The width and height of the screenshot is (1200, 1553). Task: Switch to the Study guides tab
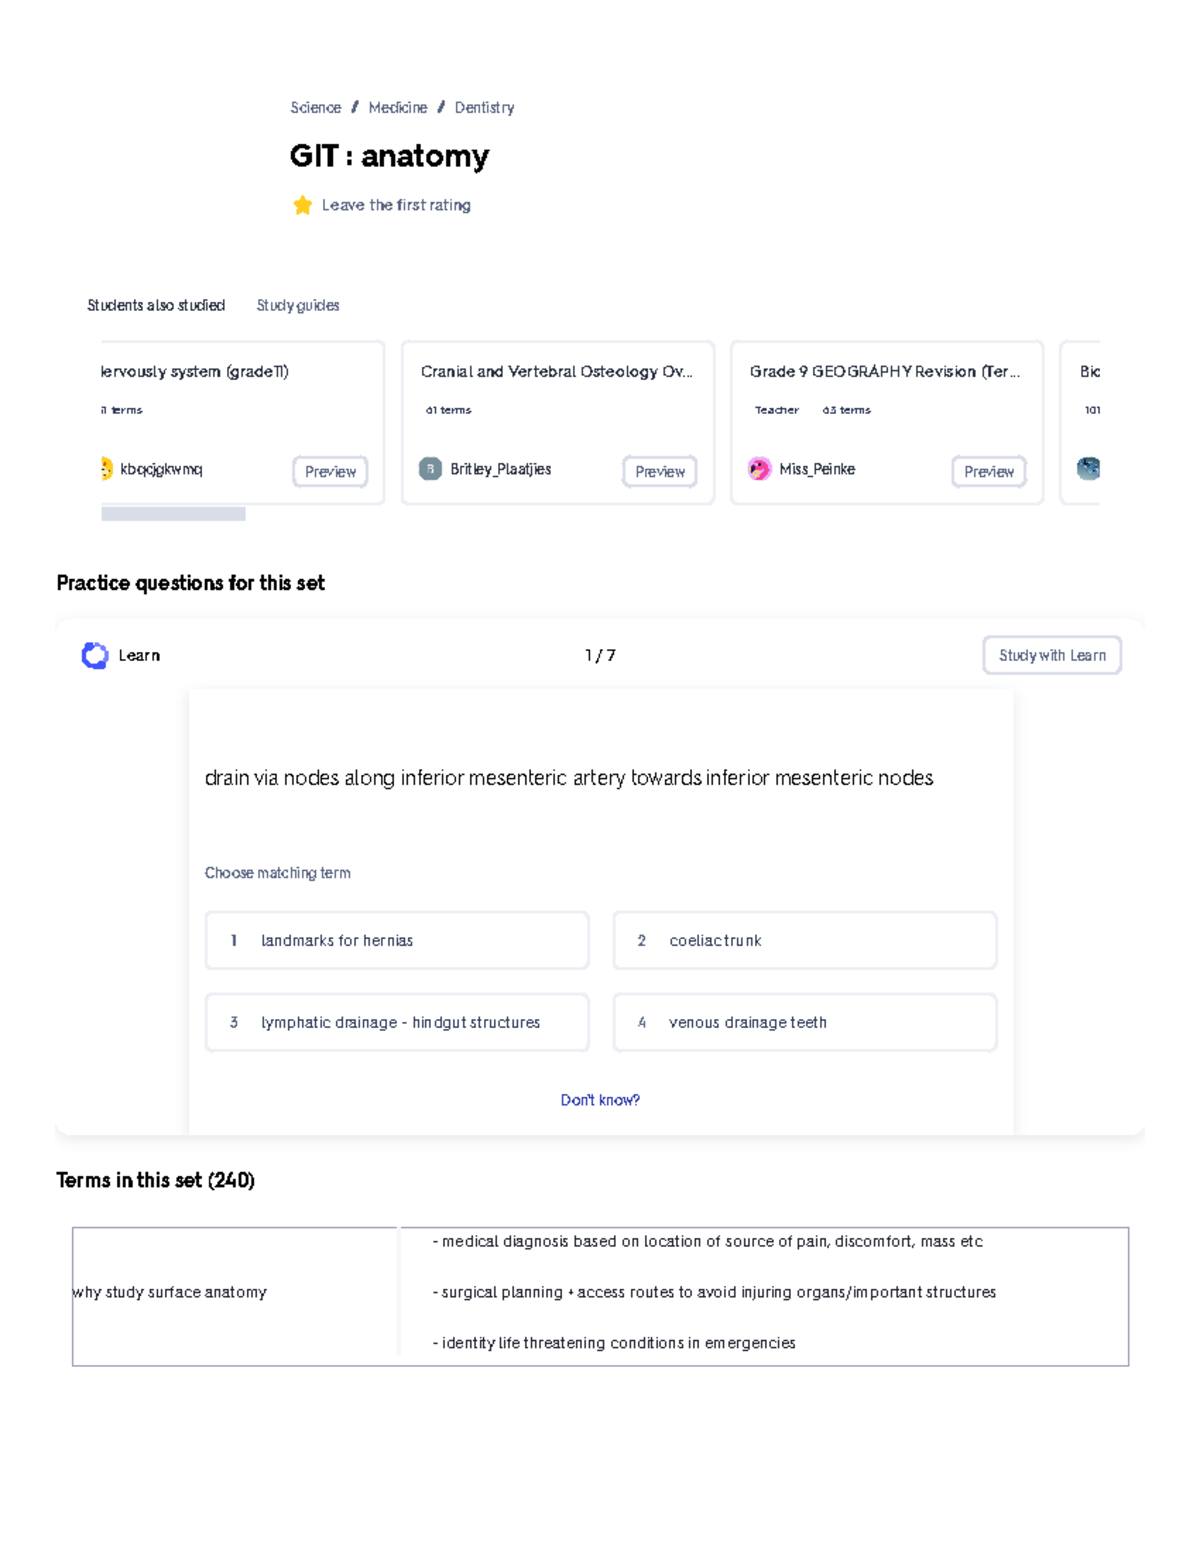pyautogui.click(x=298, y=305)
